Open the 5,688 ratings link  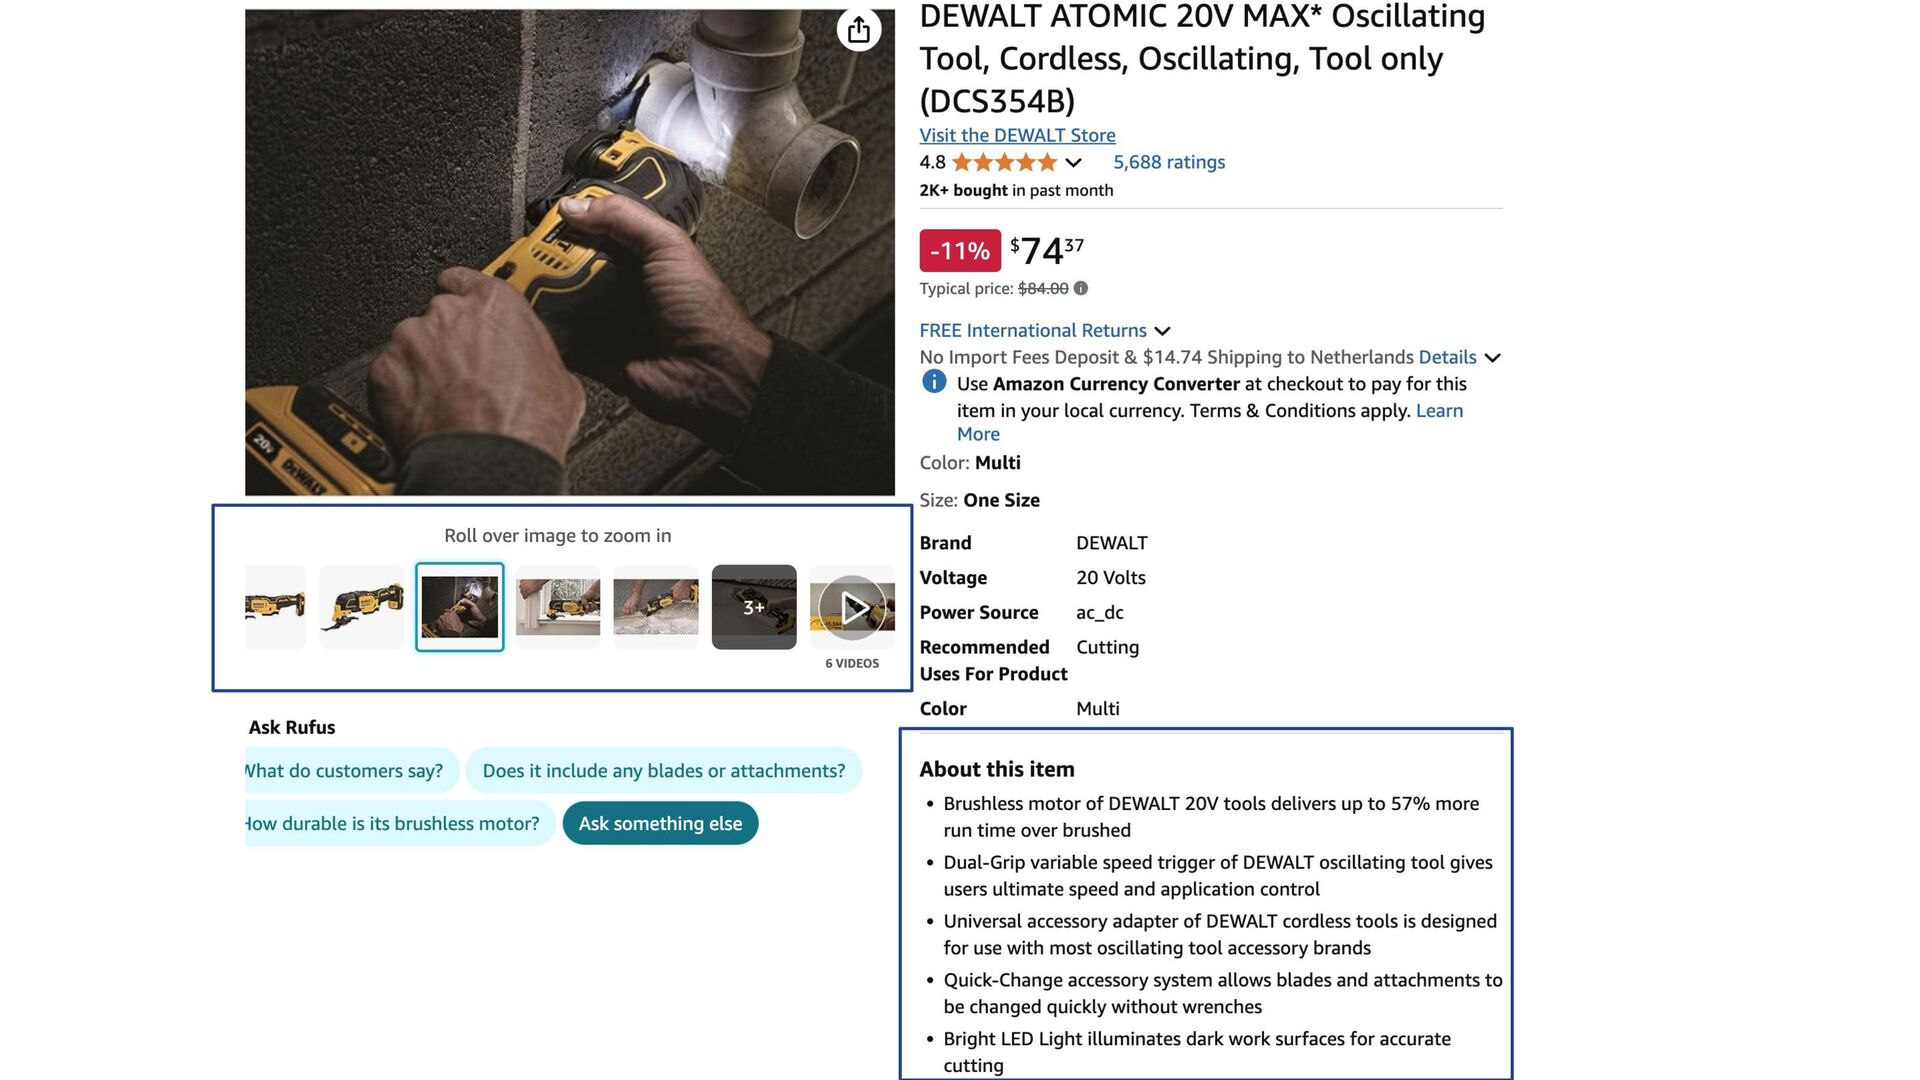pos(1168,162)
